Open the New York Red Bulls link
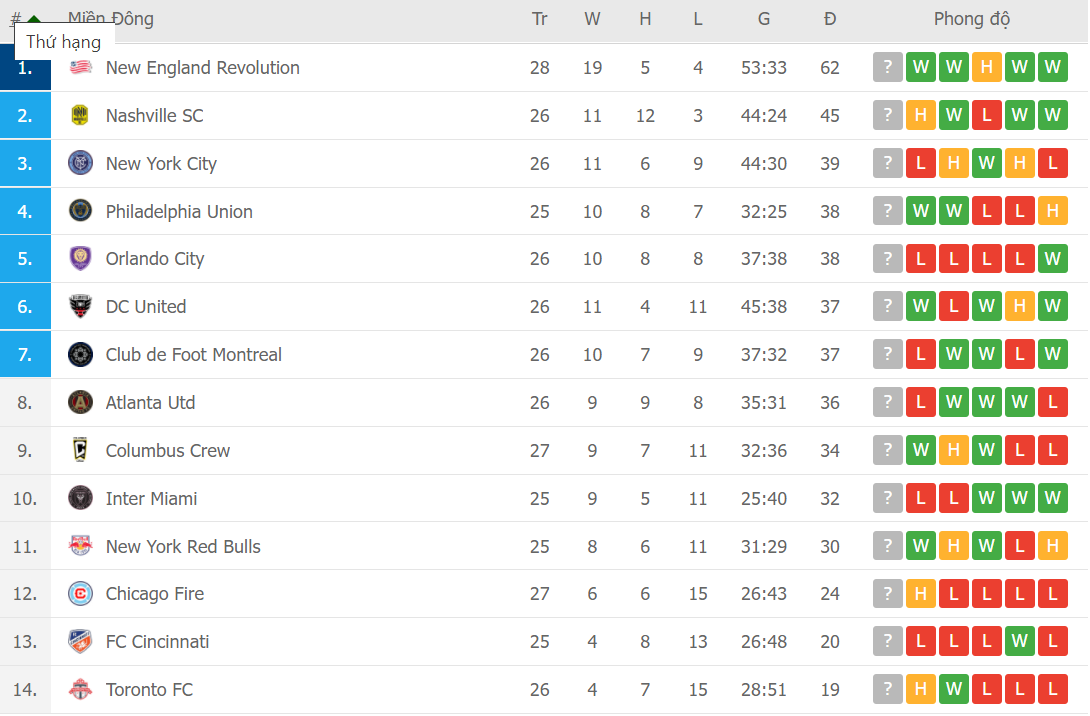The width and height of the screenshot is (1090, 716). [x=183, y=547]
